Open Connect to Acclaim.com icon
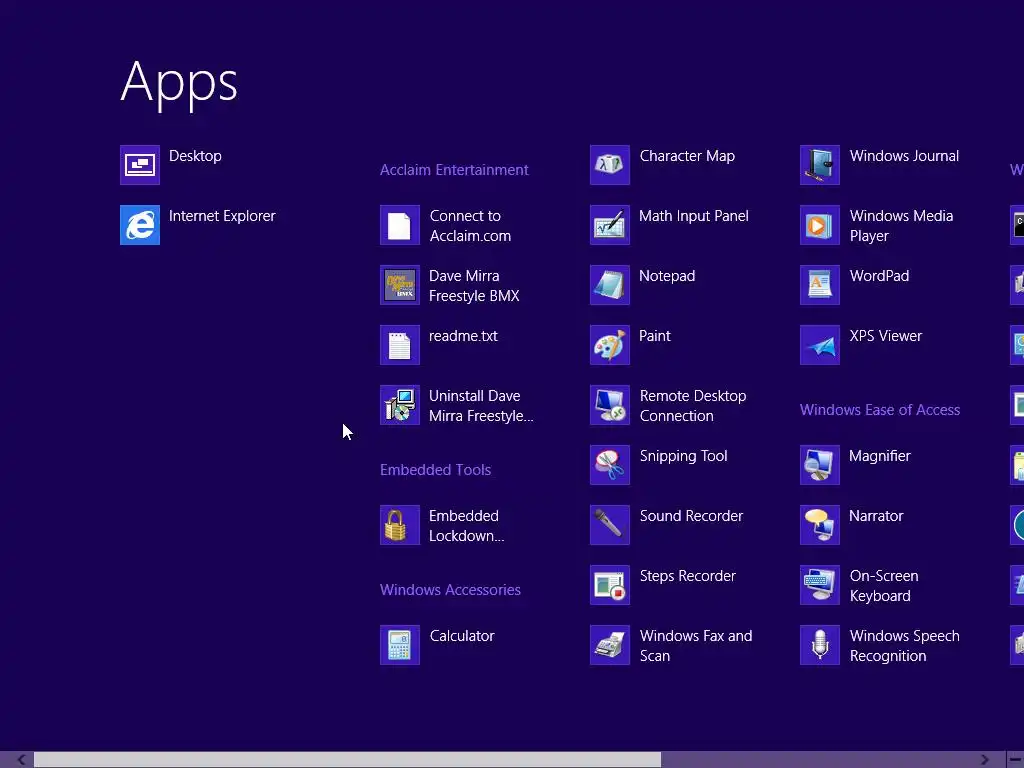The height and width of the screenshot is (768, 1024). (x=400, y=225)
